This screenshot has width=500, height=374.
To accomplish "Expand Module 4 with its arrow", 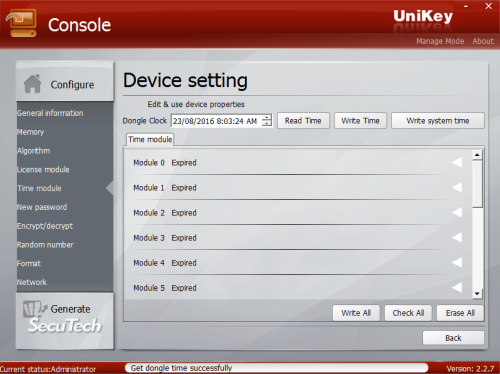I will pos(457,262).
